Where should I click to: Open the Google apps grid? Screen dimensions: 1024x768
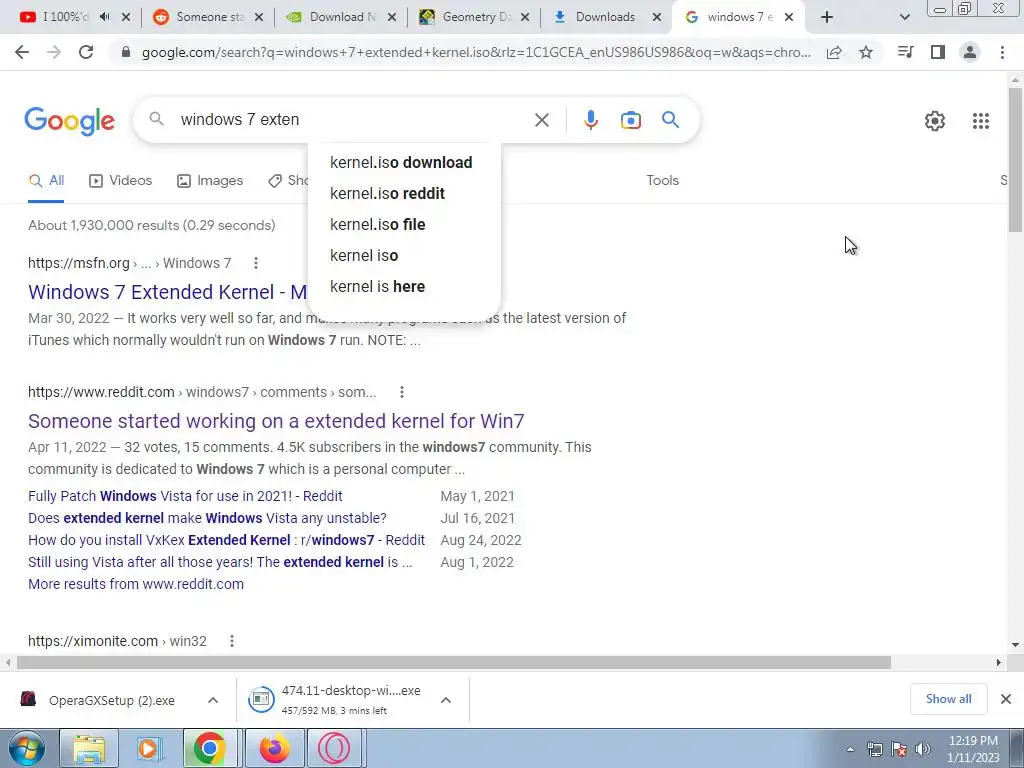(980, 121)
